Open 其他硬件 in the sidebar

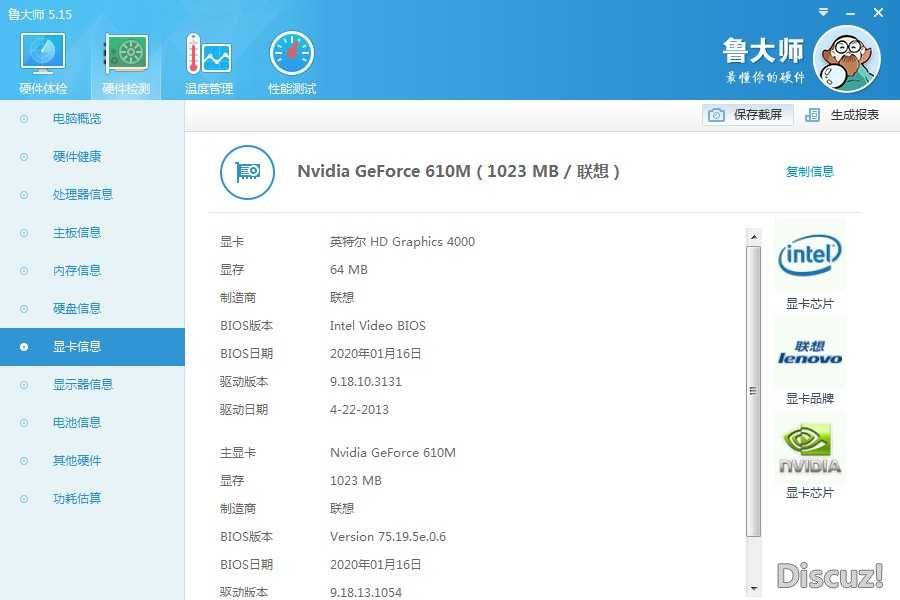click(92, 460)
